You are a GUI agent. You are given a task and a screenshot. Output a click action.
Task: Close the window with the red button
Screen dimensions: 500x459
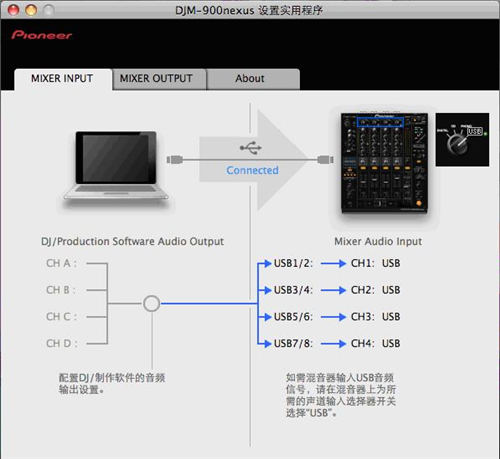click(14, 10)
